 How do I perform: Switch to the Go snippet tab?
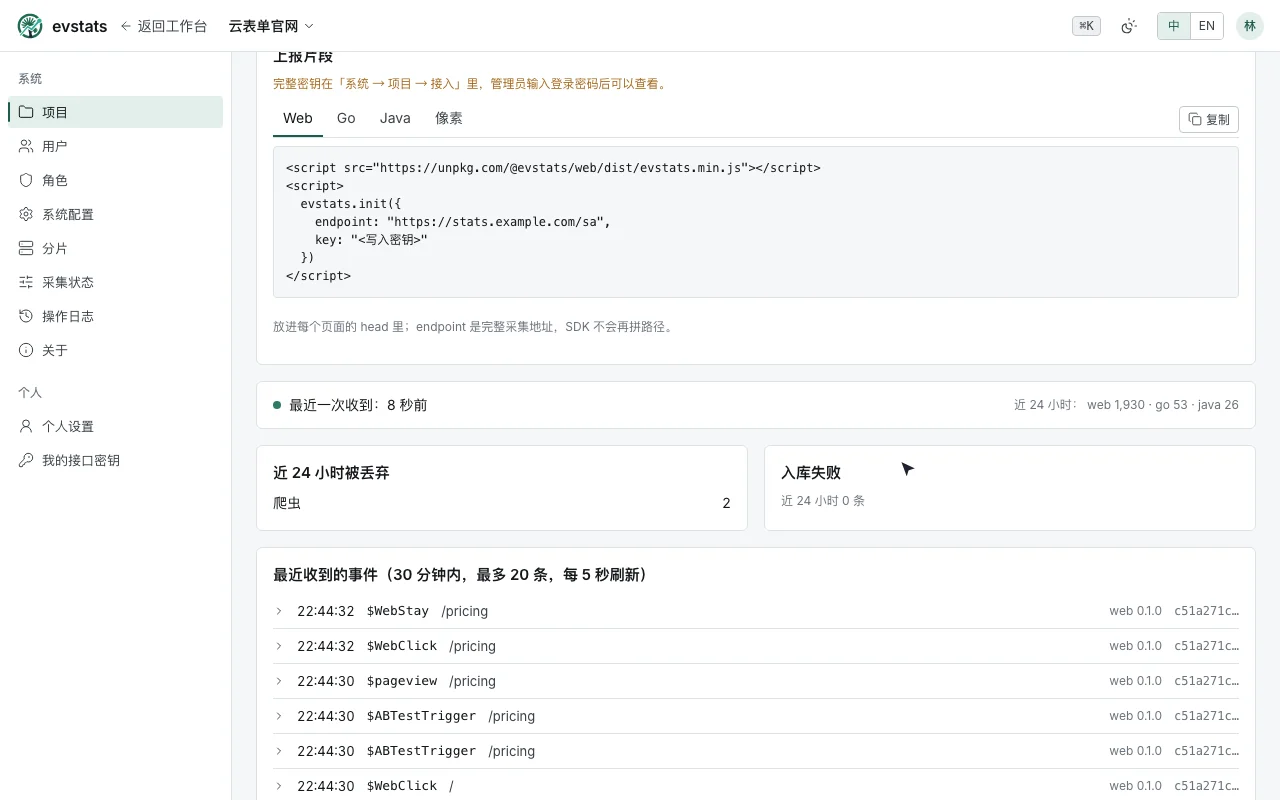click(346, 118)
